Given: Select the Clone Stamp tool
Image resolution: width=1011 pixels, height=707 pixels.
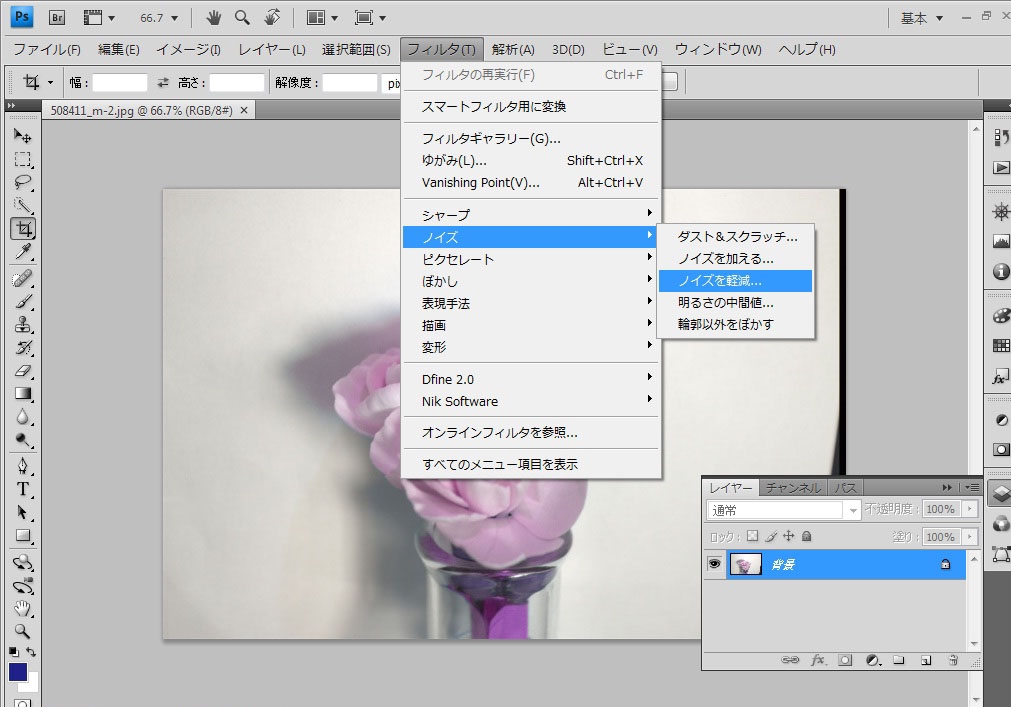Looking at the screenshot, I should click(22, 324).
